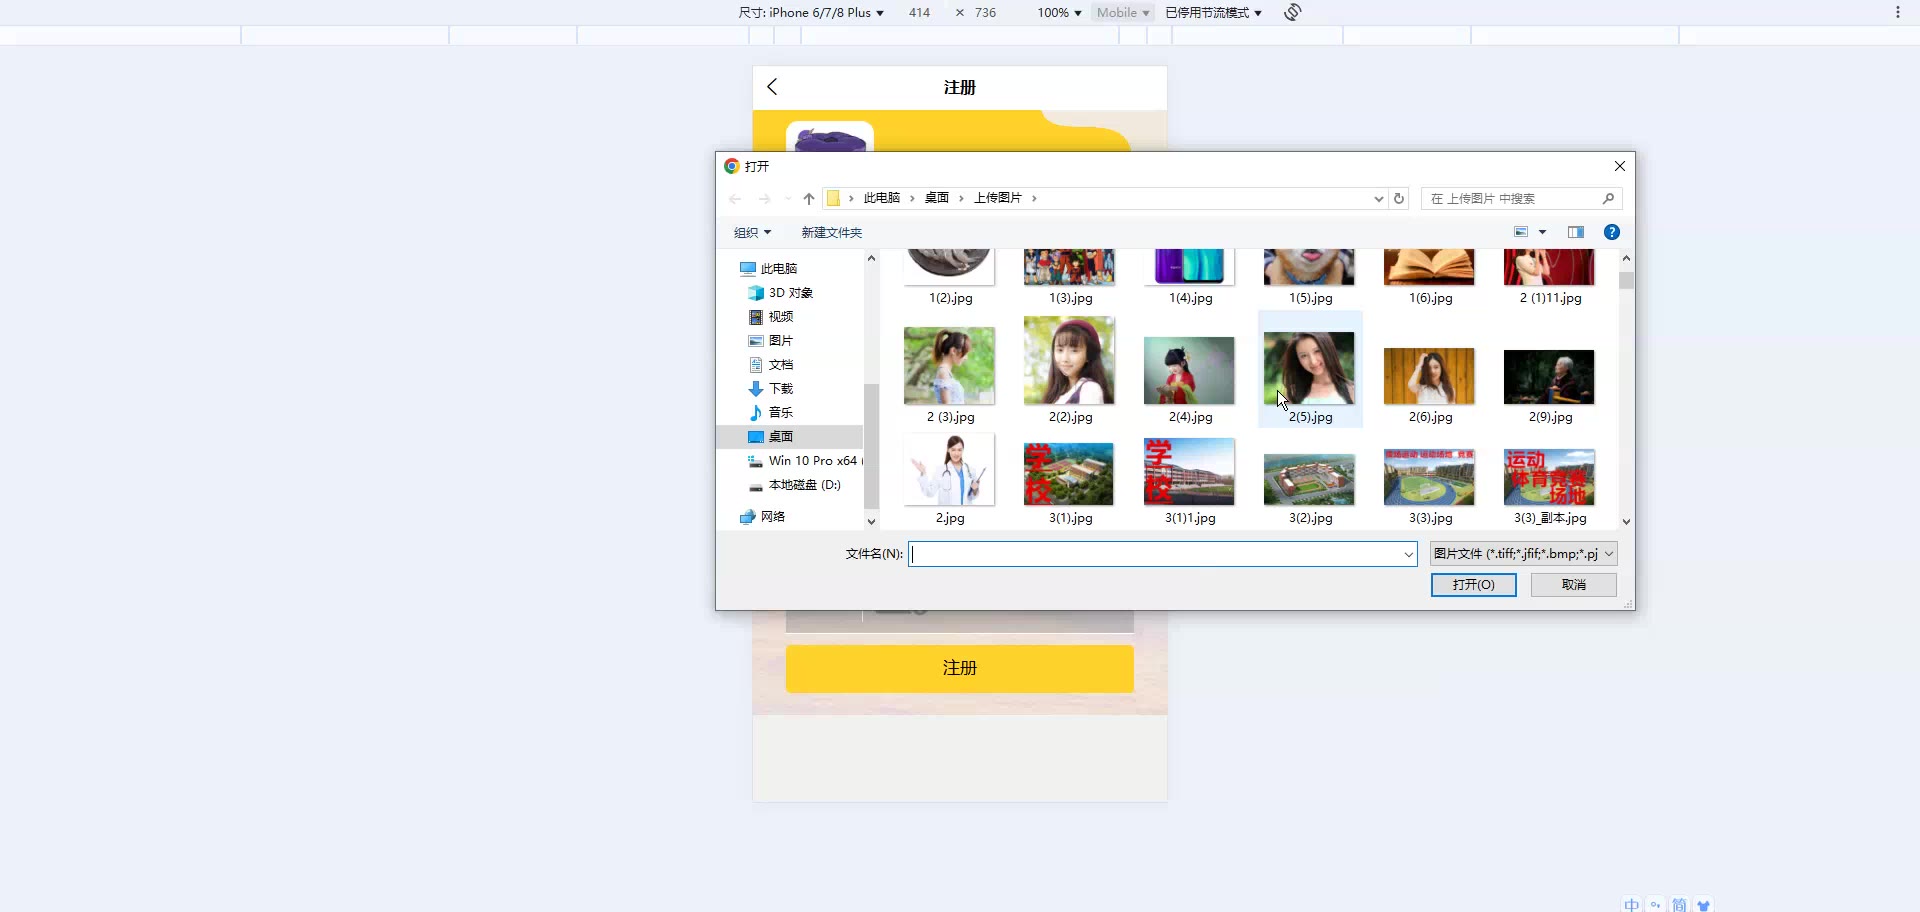Click the 打开(O) button

pyautogui.click(x=1473, y=585)
